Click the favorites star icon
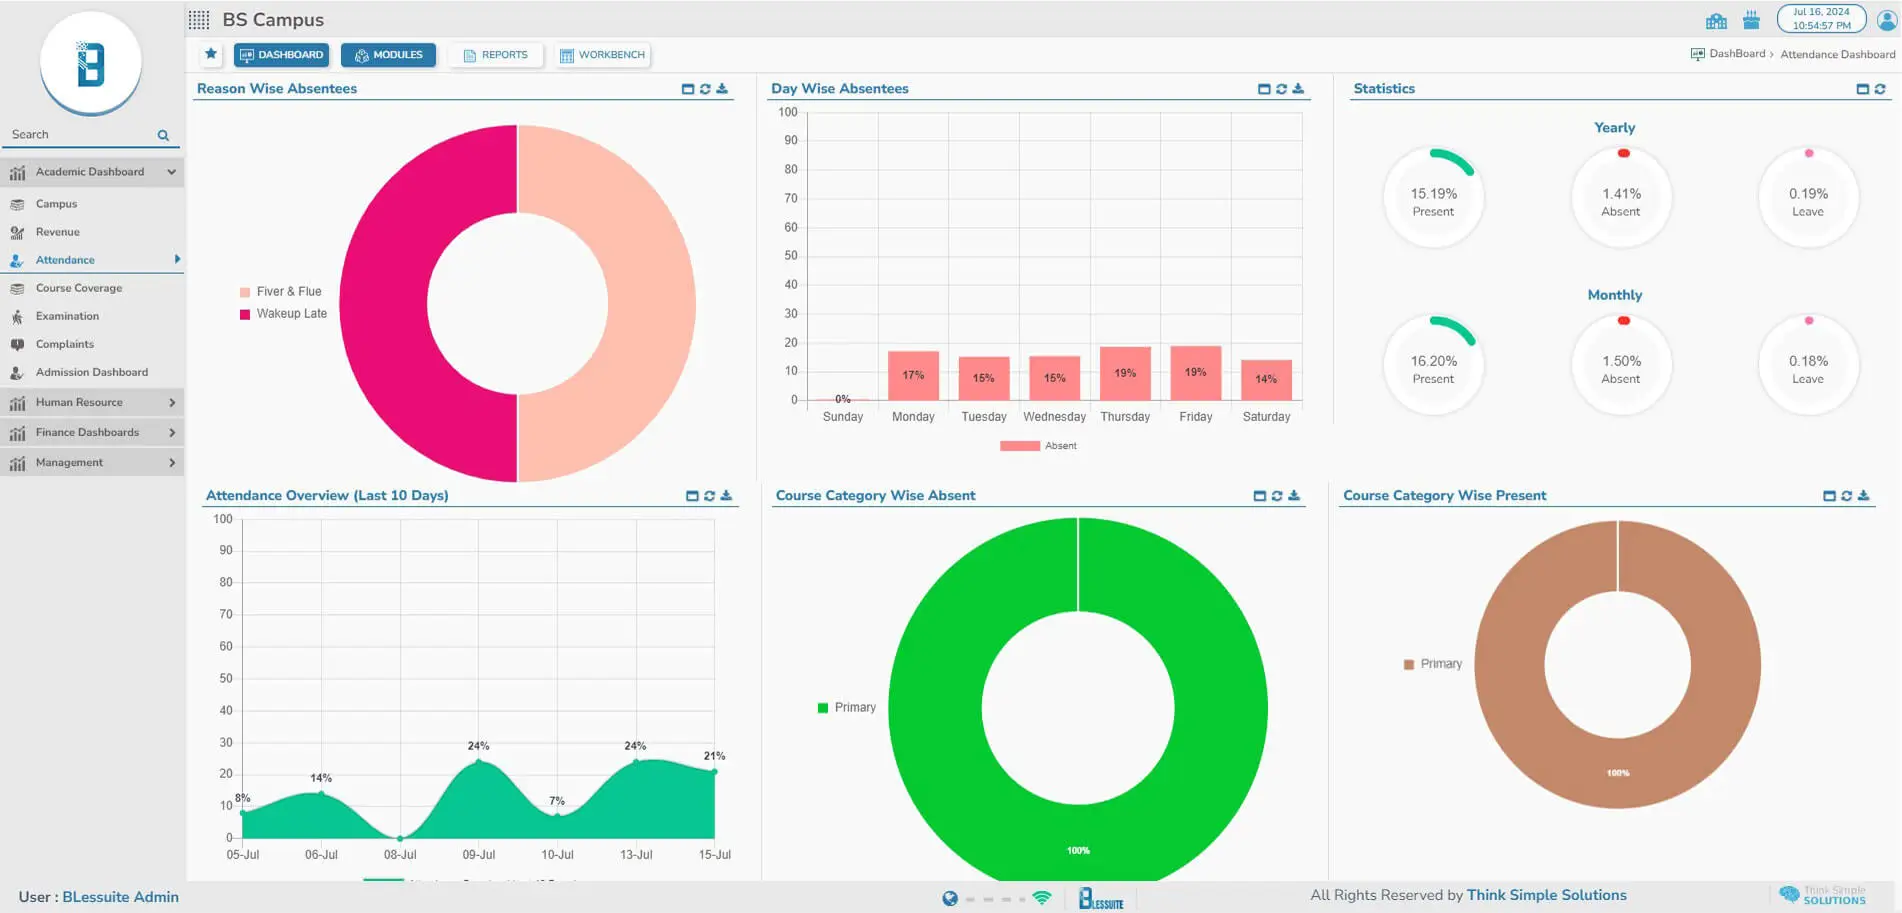 click(211, 54)
